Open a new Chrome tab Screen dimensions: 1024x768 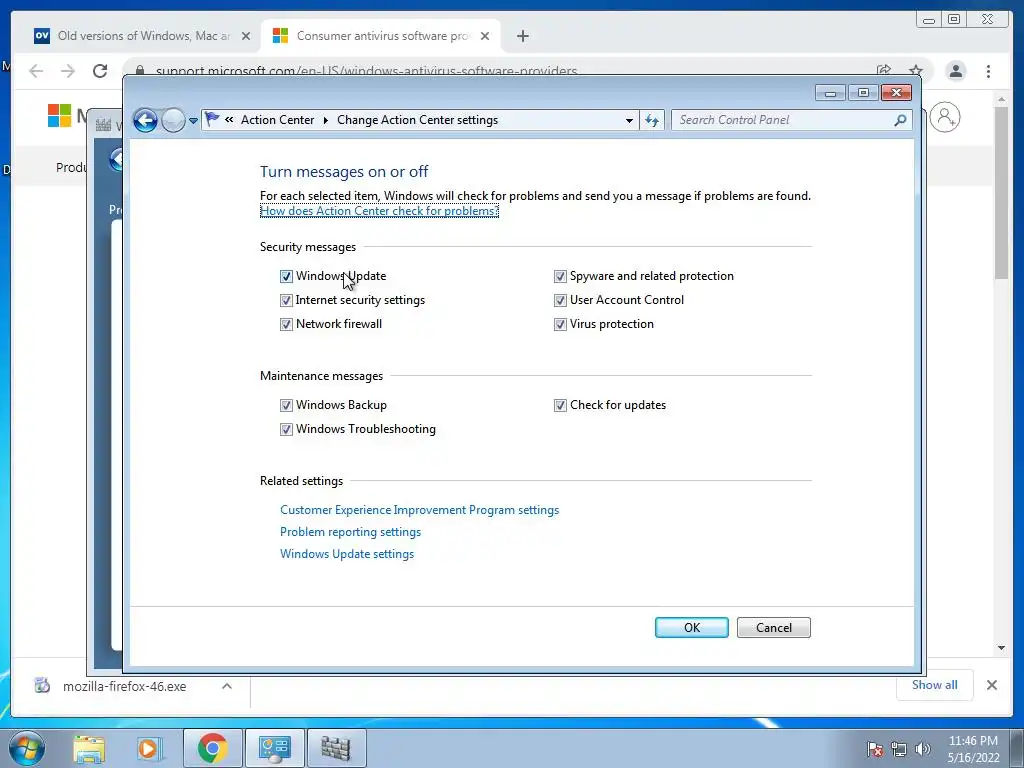click(x=522, y=36)
